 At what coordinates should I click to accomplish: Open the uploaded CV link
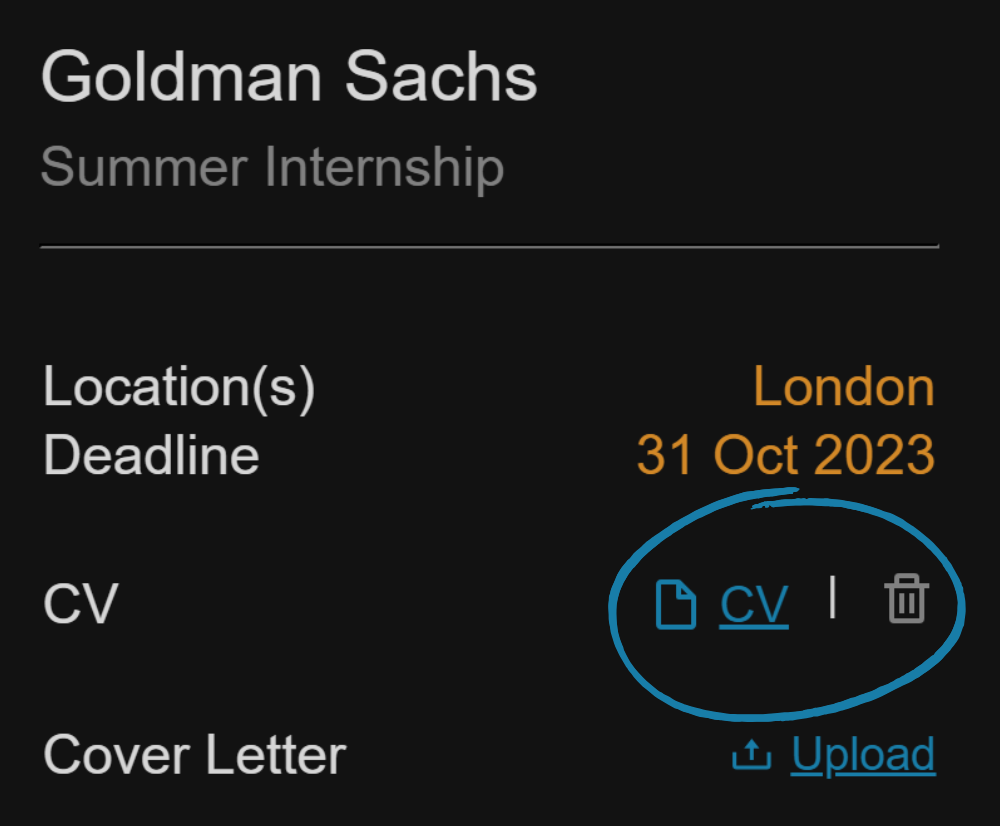click(x=754, y=605)
